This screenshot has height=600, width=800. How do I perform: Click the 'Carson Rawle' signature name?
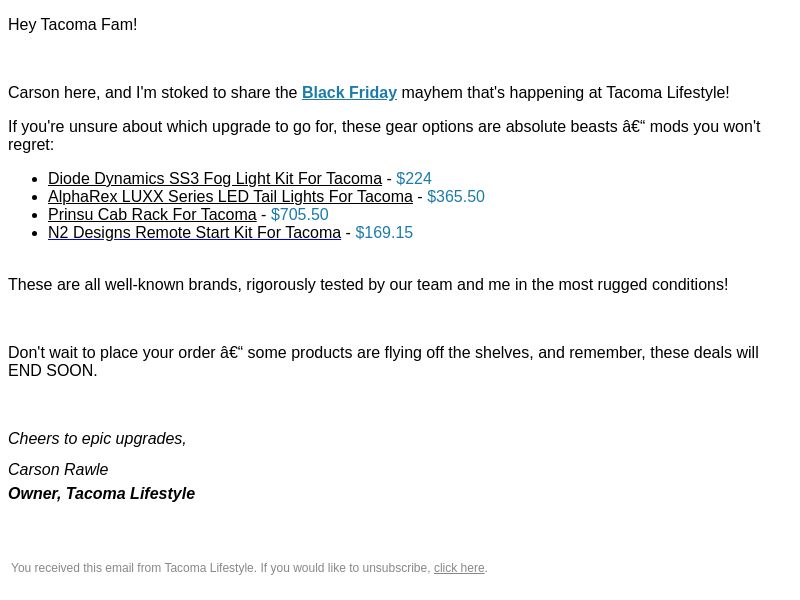pyautogui.click(x=58, y=469)
